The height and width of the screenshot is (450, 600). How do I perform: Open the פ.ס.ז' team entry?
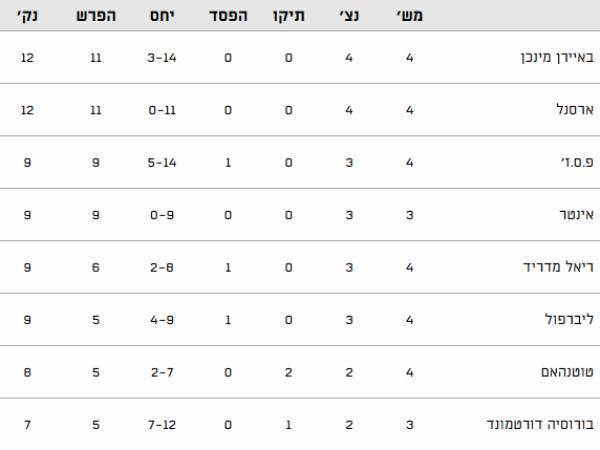(x=565, y=161)
